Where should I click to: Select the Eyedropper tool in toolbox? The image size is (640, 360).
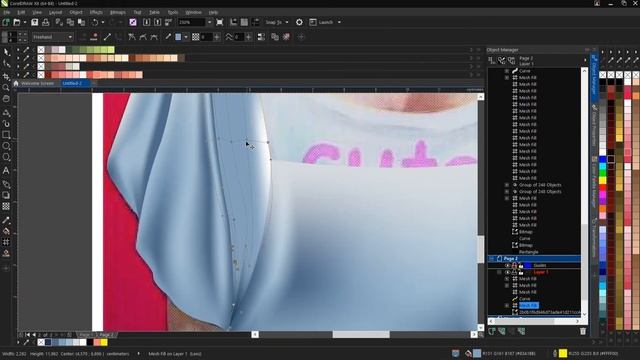[x=6, y=220]
